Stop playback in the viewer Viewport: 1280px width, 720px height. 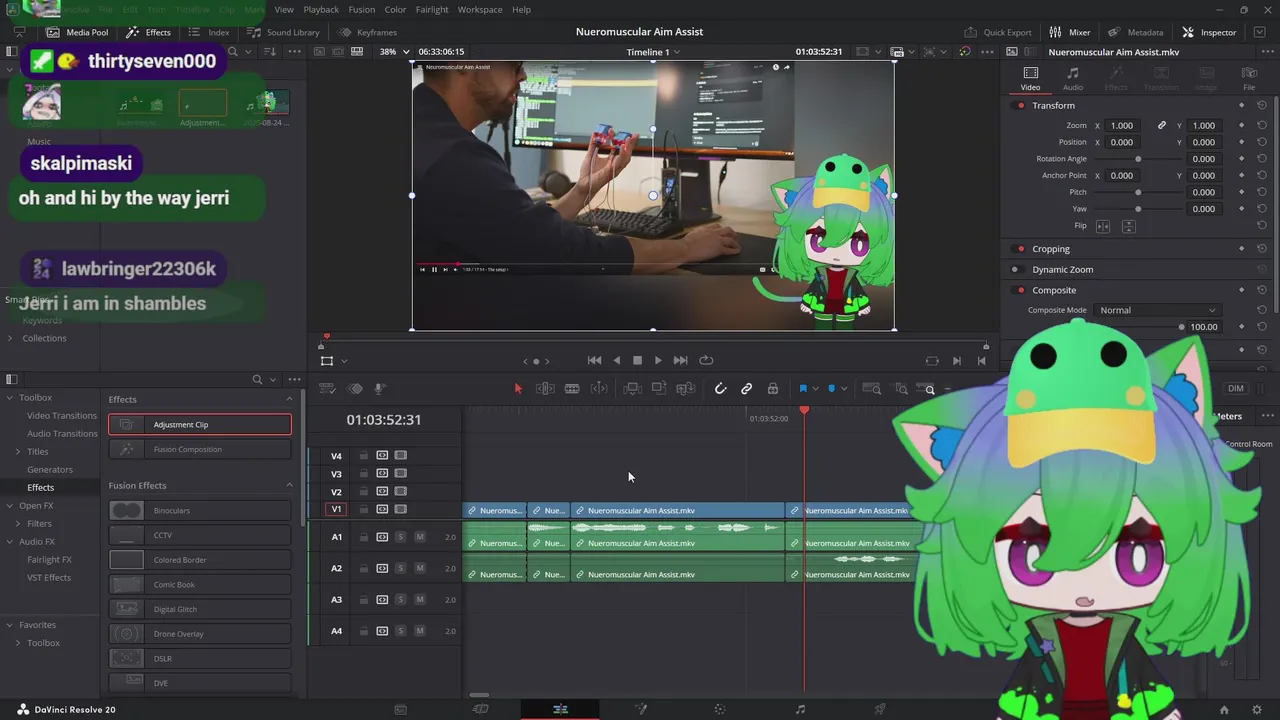click(637, 360)
